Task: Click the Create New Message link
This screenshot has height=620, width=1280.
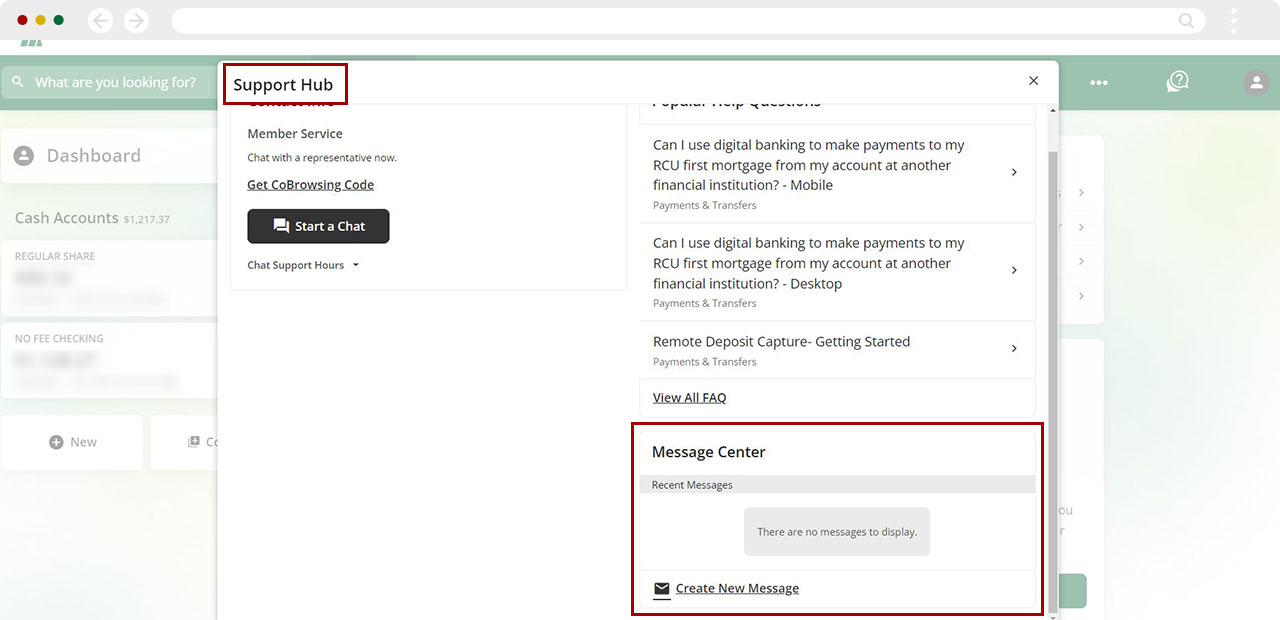Action: tap(737, 589)
